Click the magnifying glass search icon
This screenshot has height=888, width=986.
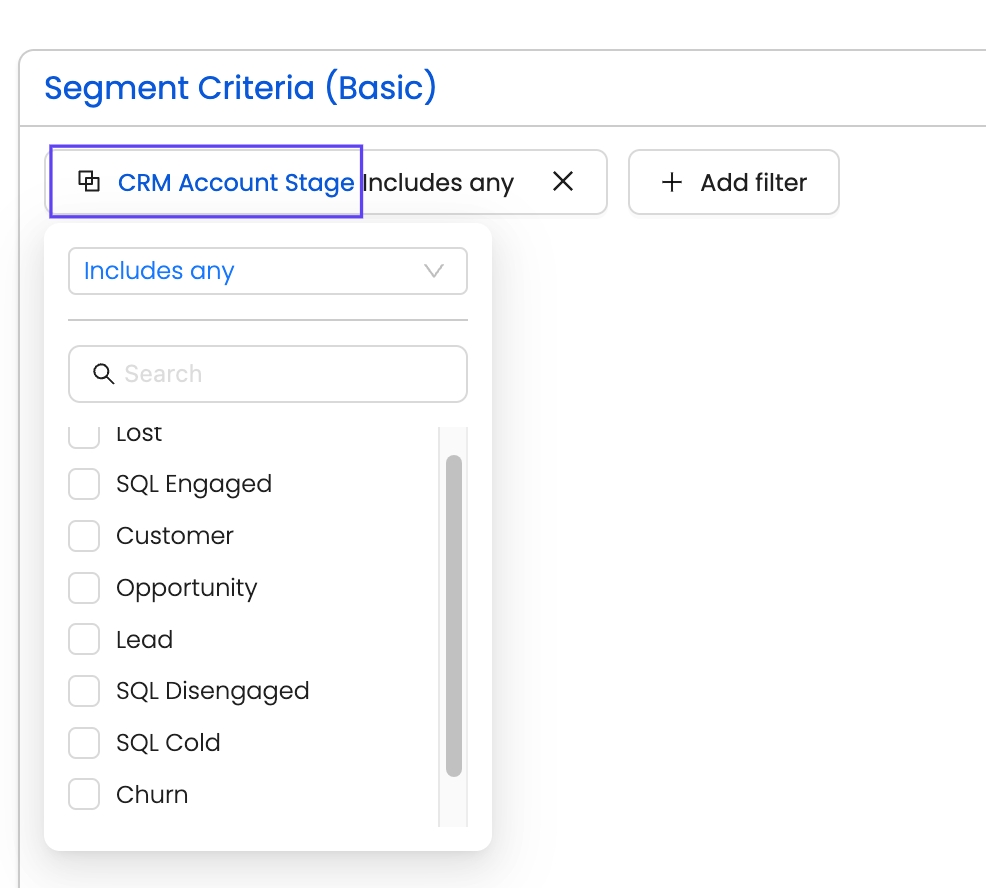pos(103,374)
